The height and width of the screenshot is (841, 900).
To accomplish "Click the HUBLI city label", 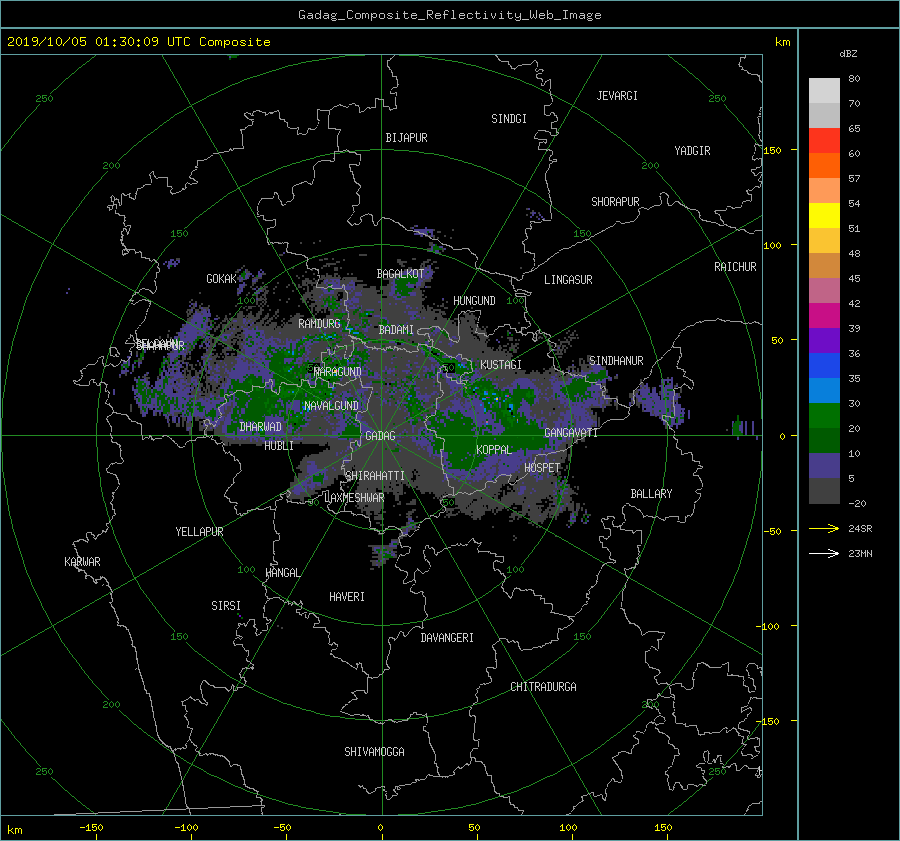I will (x=279, y=446).
